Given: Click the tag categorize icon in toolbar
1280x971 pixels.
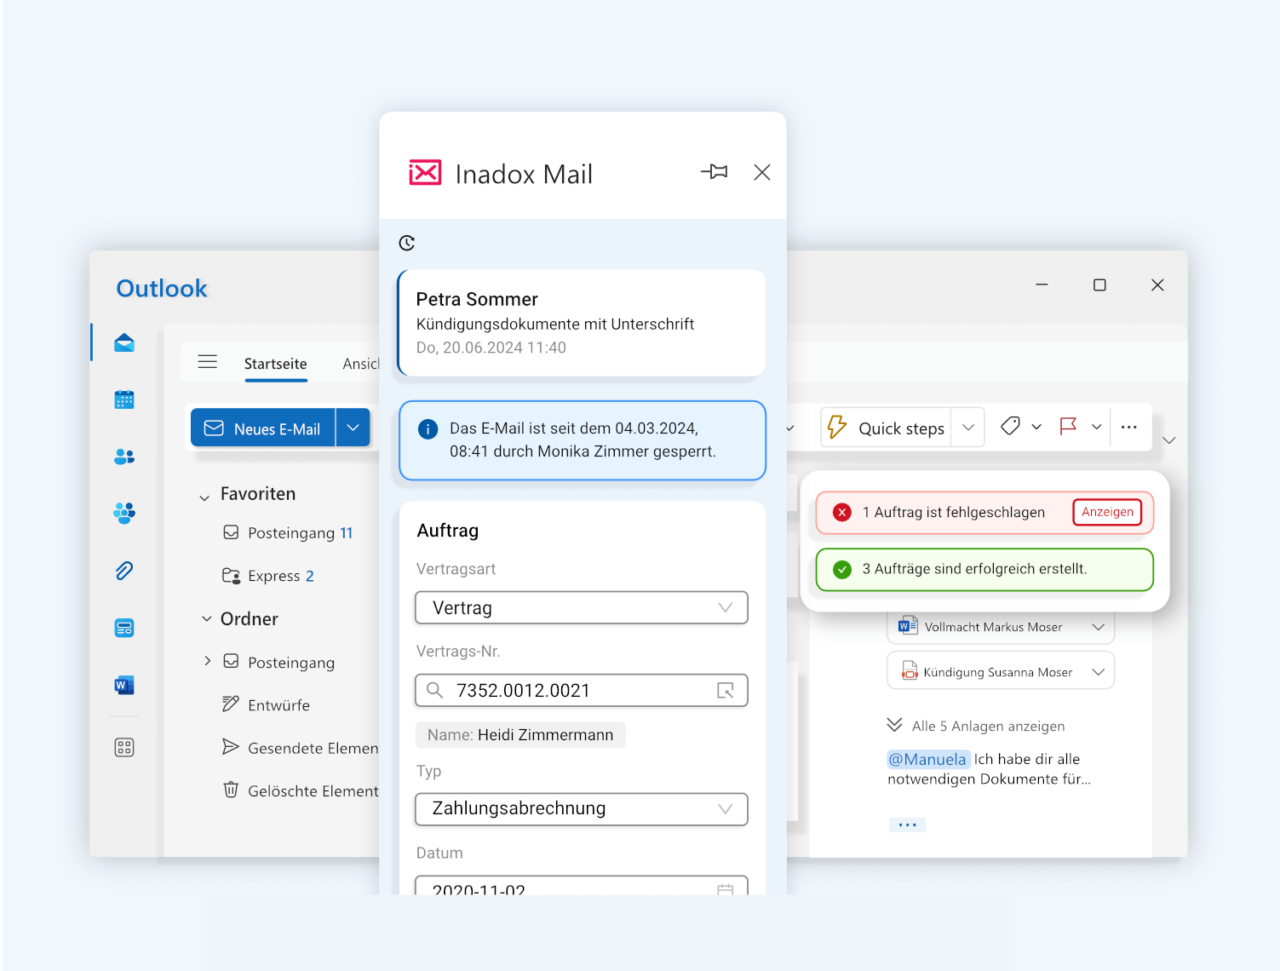Looking at the screenshot, I should tap(1010, 426).
